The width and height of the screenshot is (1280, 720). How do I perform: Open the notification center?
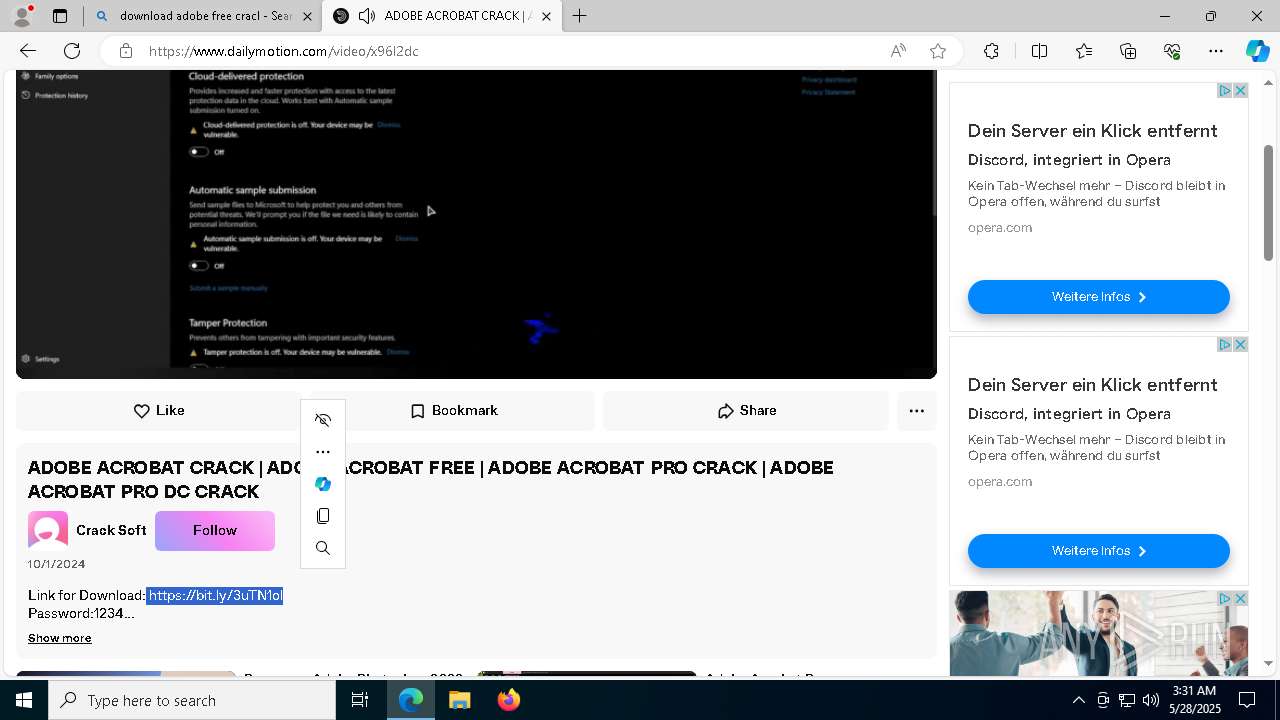(x=1247, y=700)
